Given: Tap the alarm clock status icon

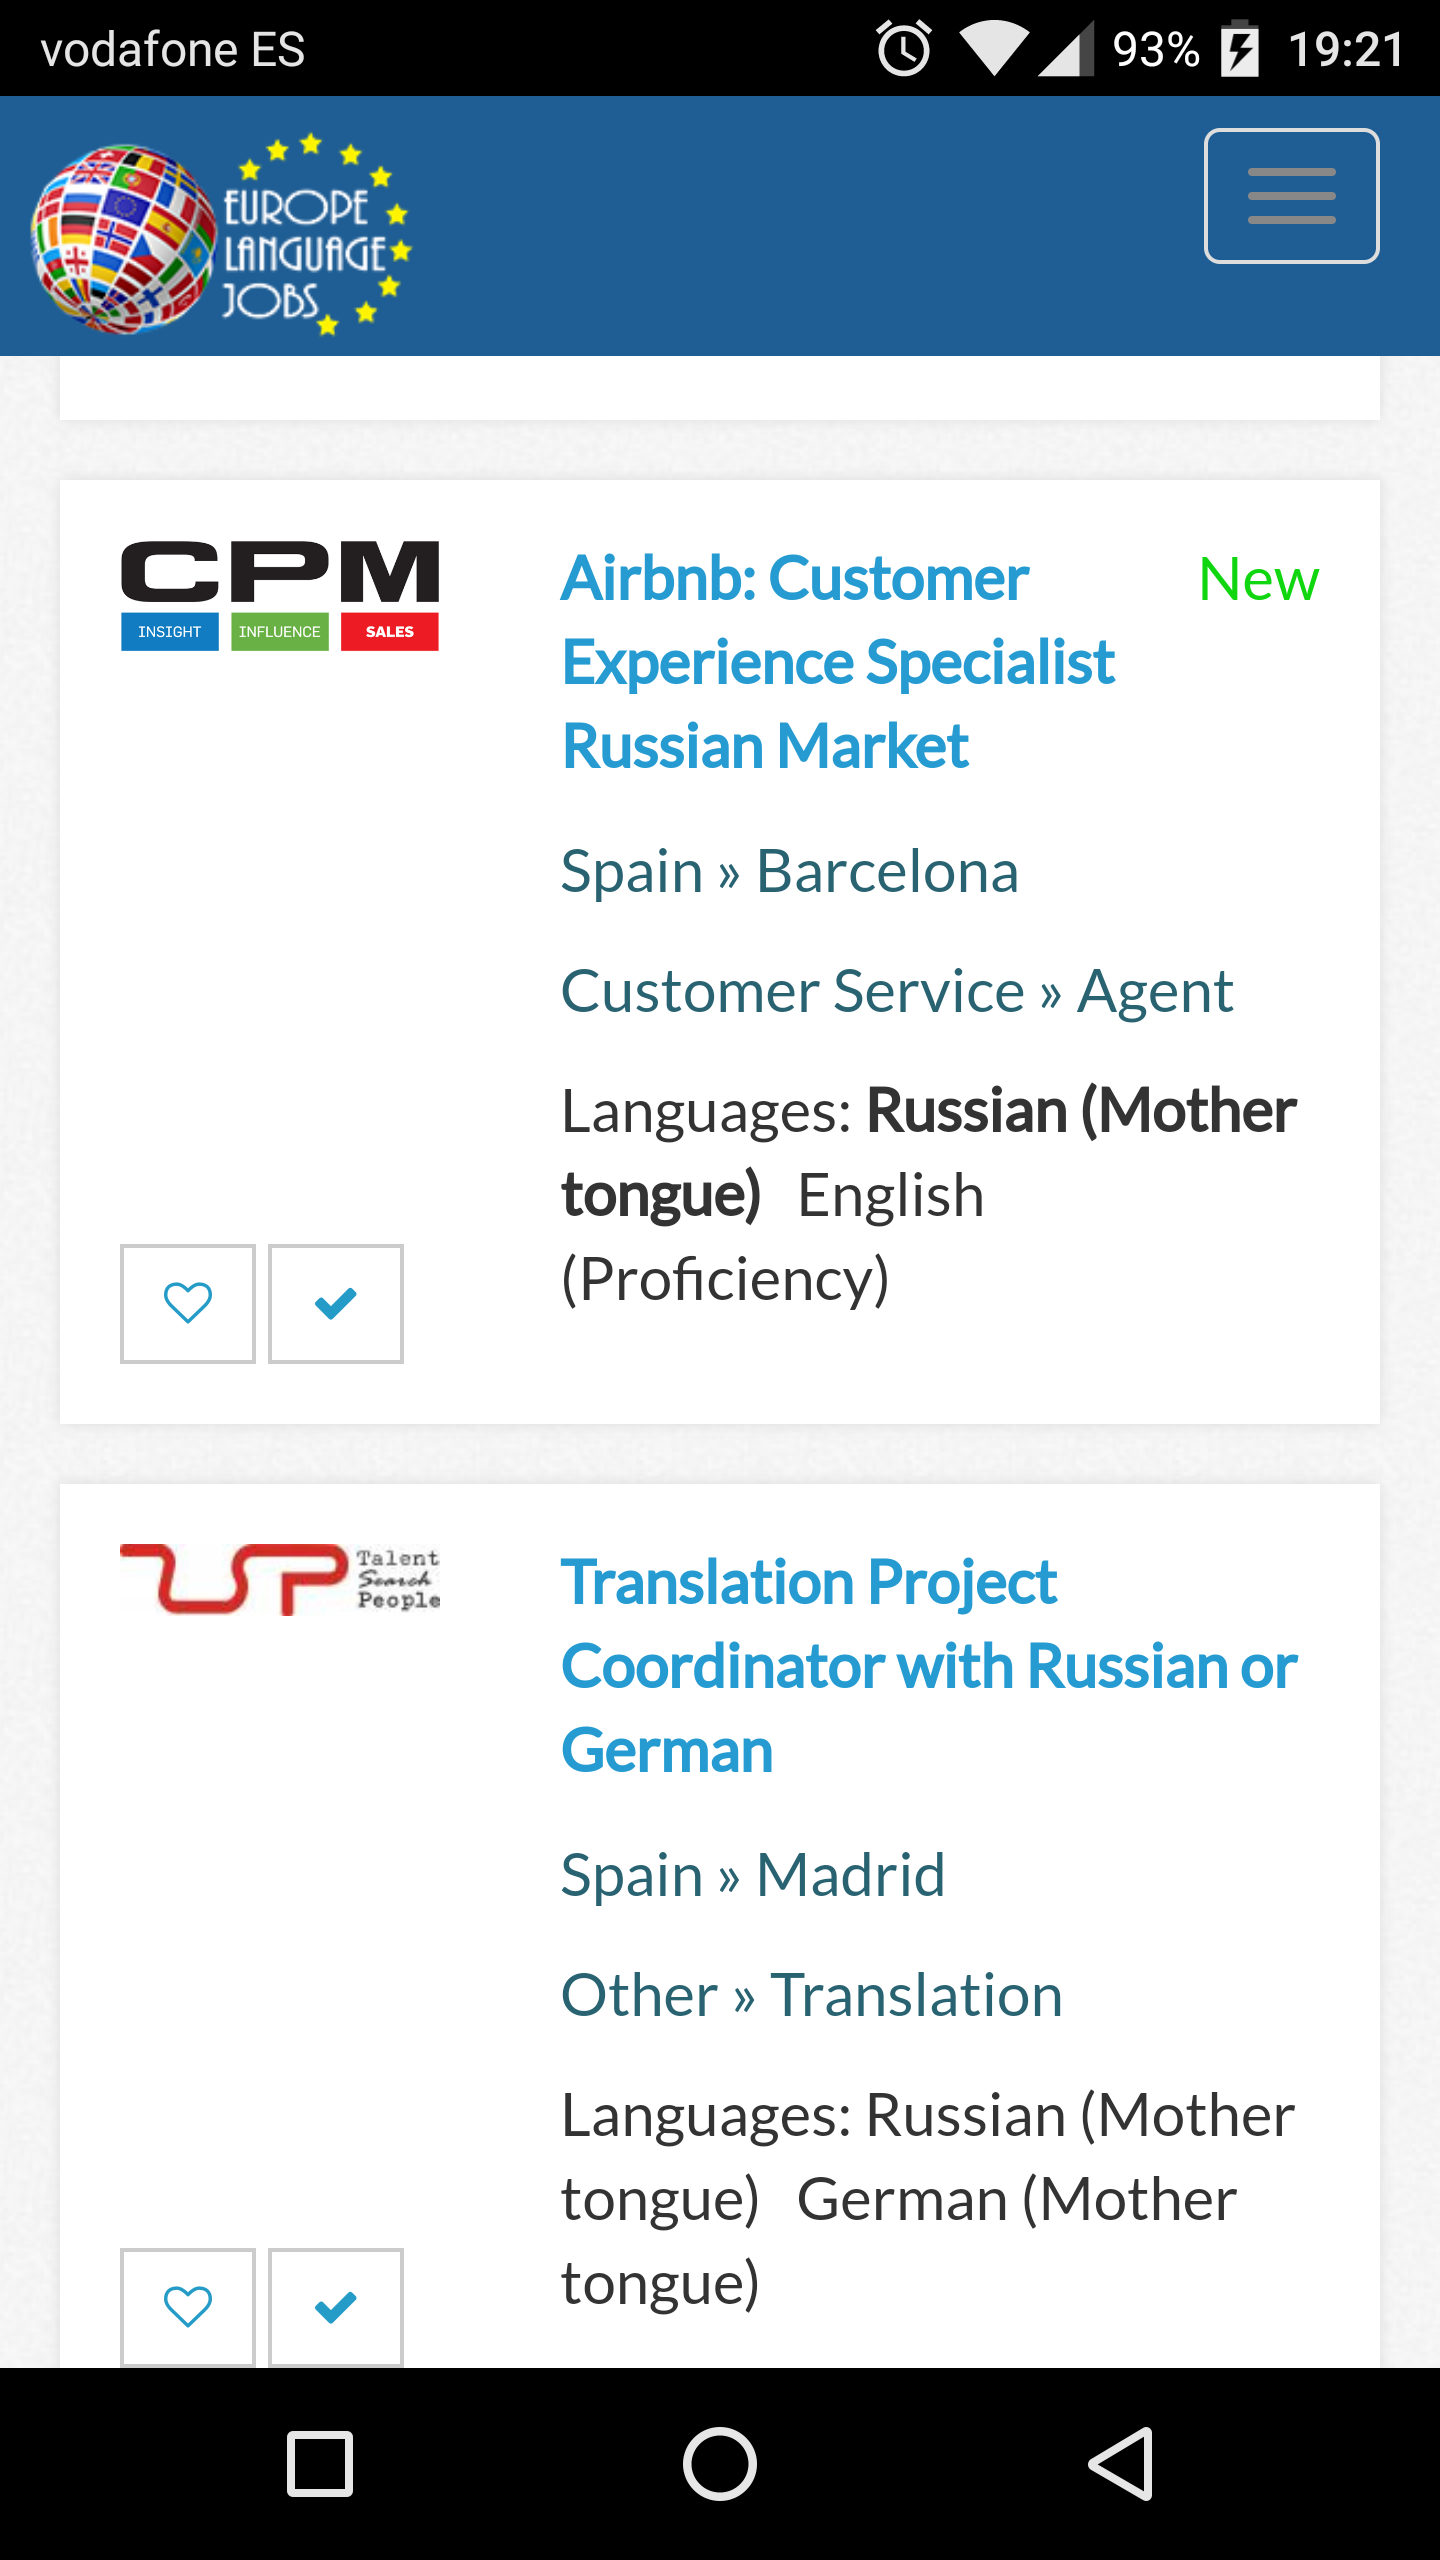Looking at the screenshot, I should point(904,49).
